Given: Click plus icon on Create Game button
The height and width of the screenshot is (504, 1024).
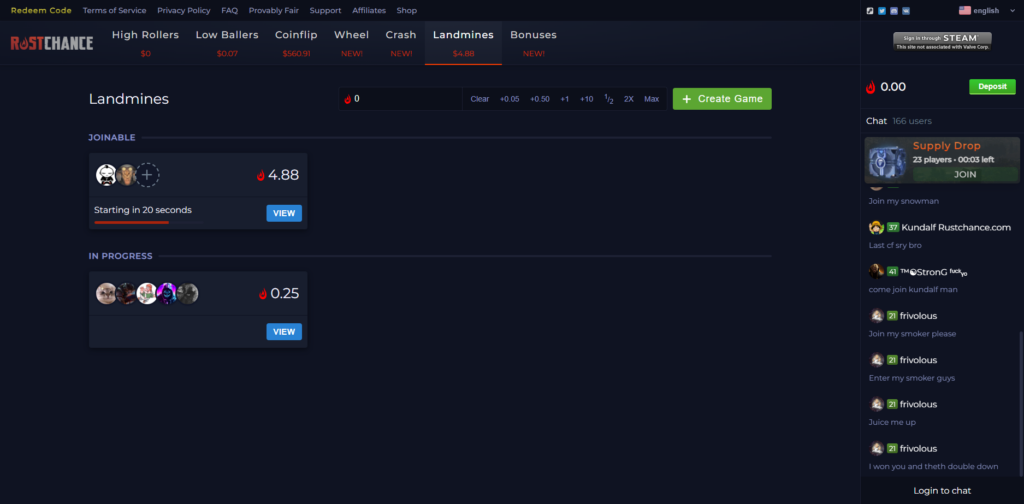Looking at the screenshot, I should [x=686, y=99].
